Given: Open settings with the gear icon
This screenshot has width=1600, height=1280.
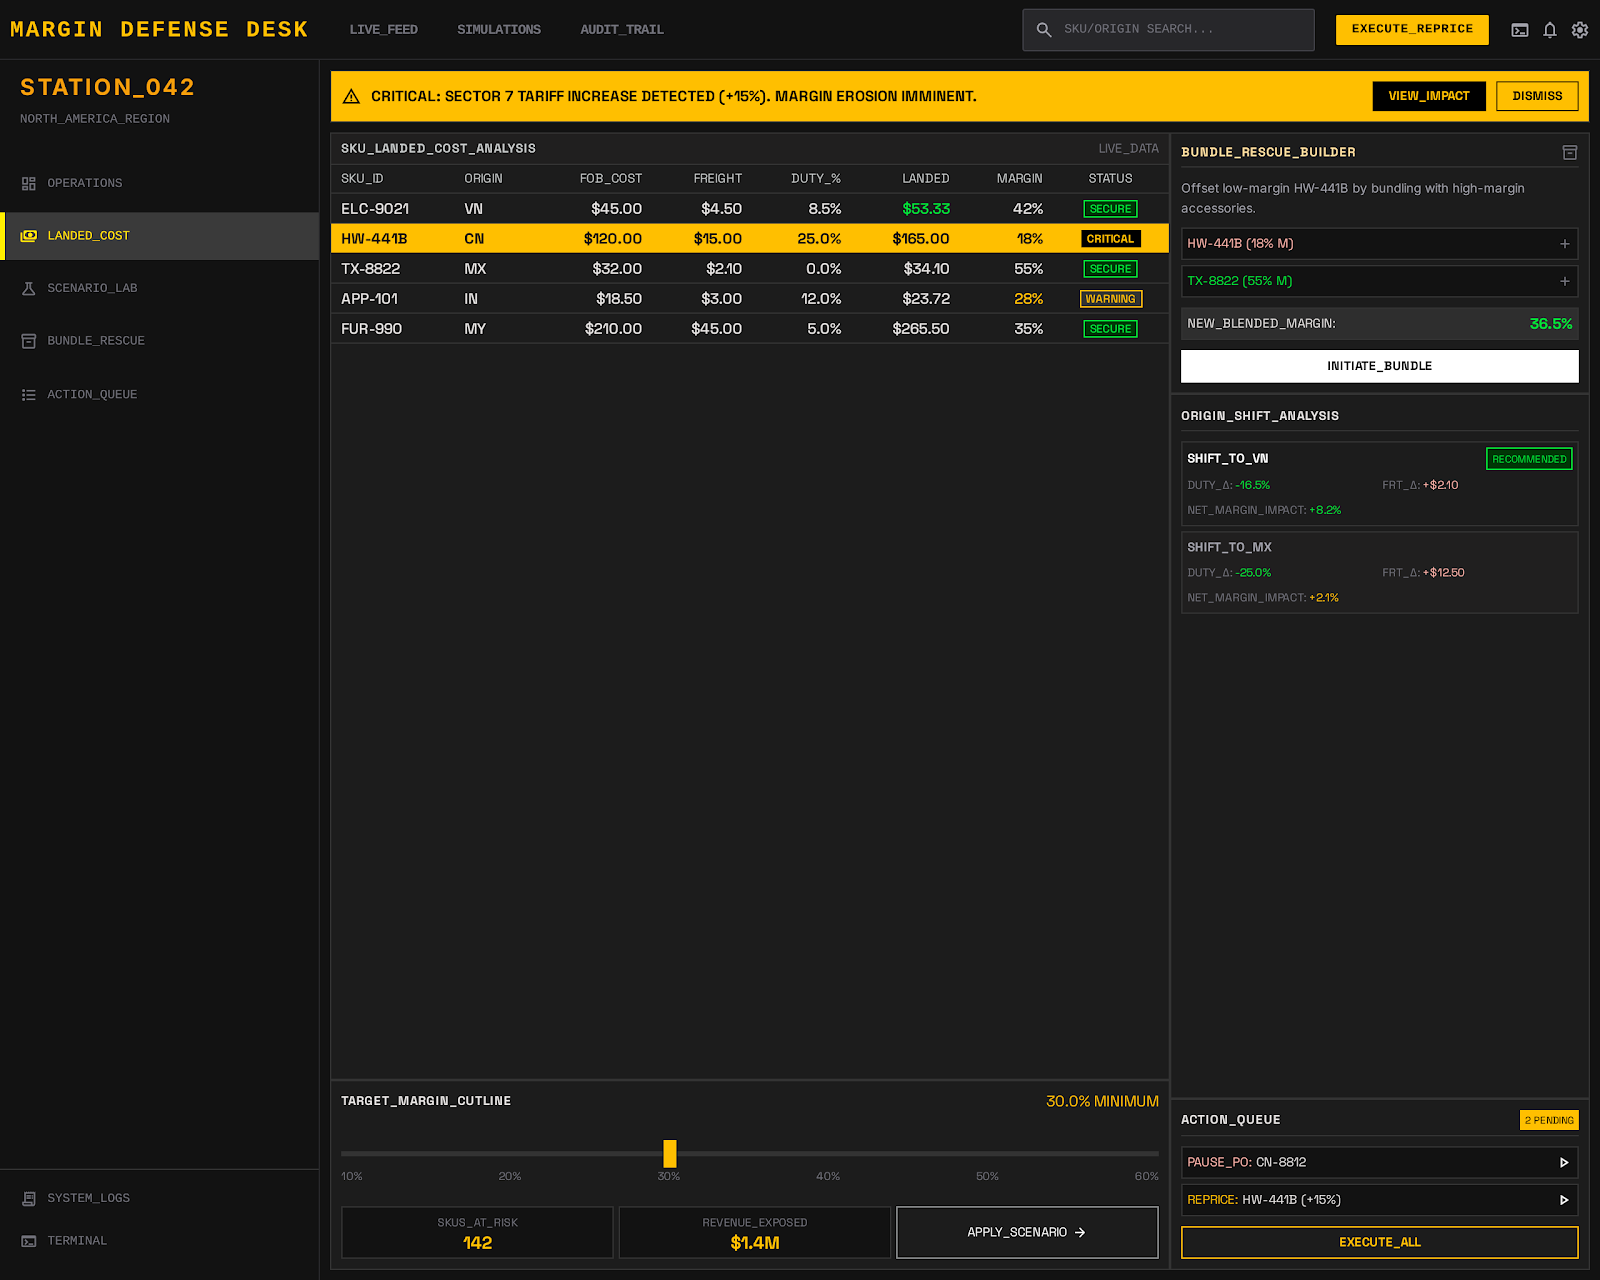Looking at the screenshot, I should [x=1580, y=30].
